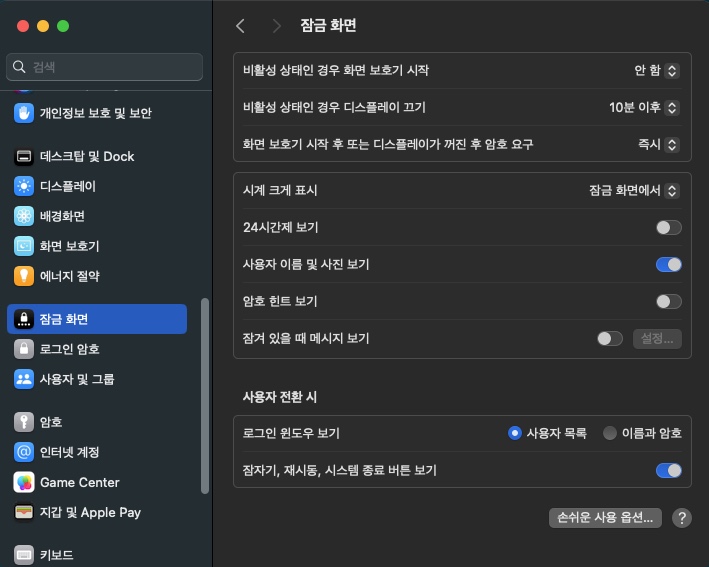
Task: Select 디스플레이 sidebar label
Action: [x=68, y=186]
